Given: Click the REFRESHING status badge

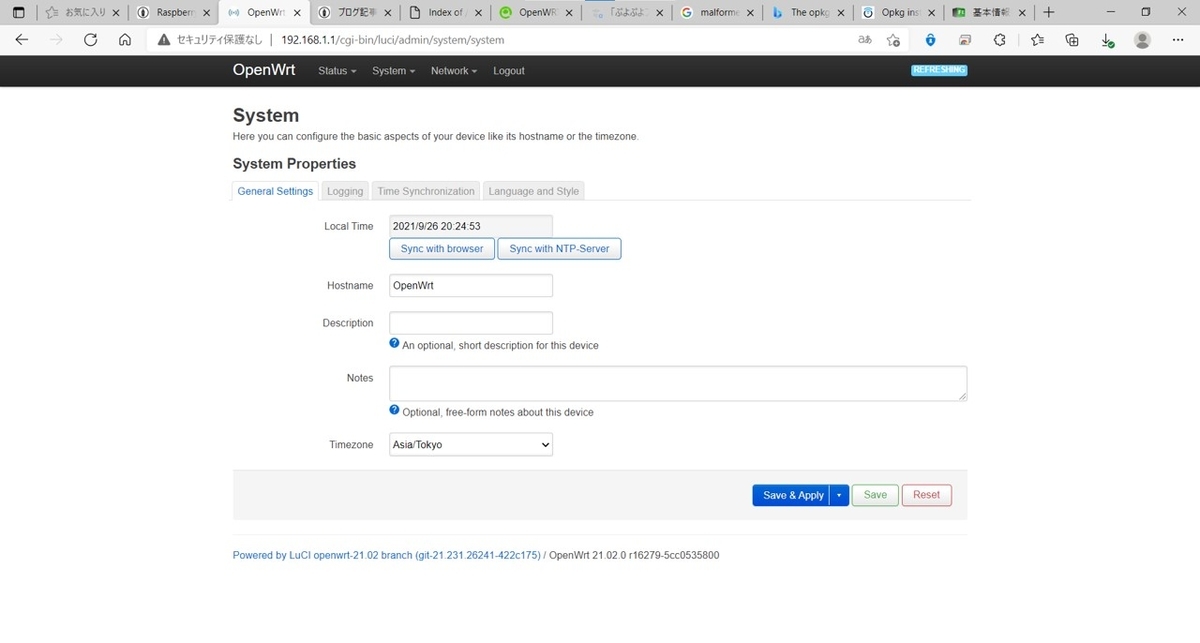Looking at the screenshot, I should 939,70.
